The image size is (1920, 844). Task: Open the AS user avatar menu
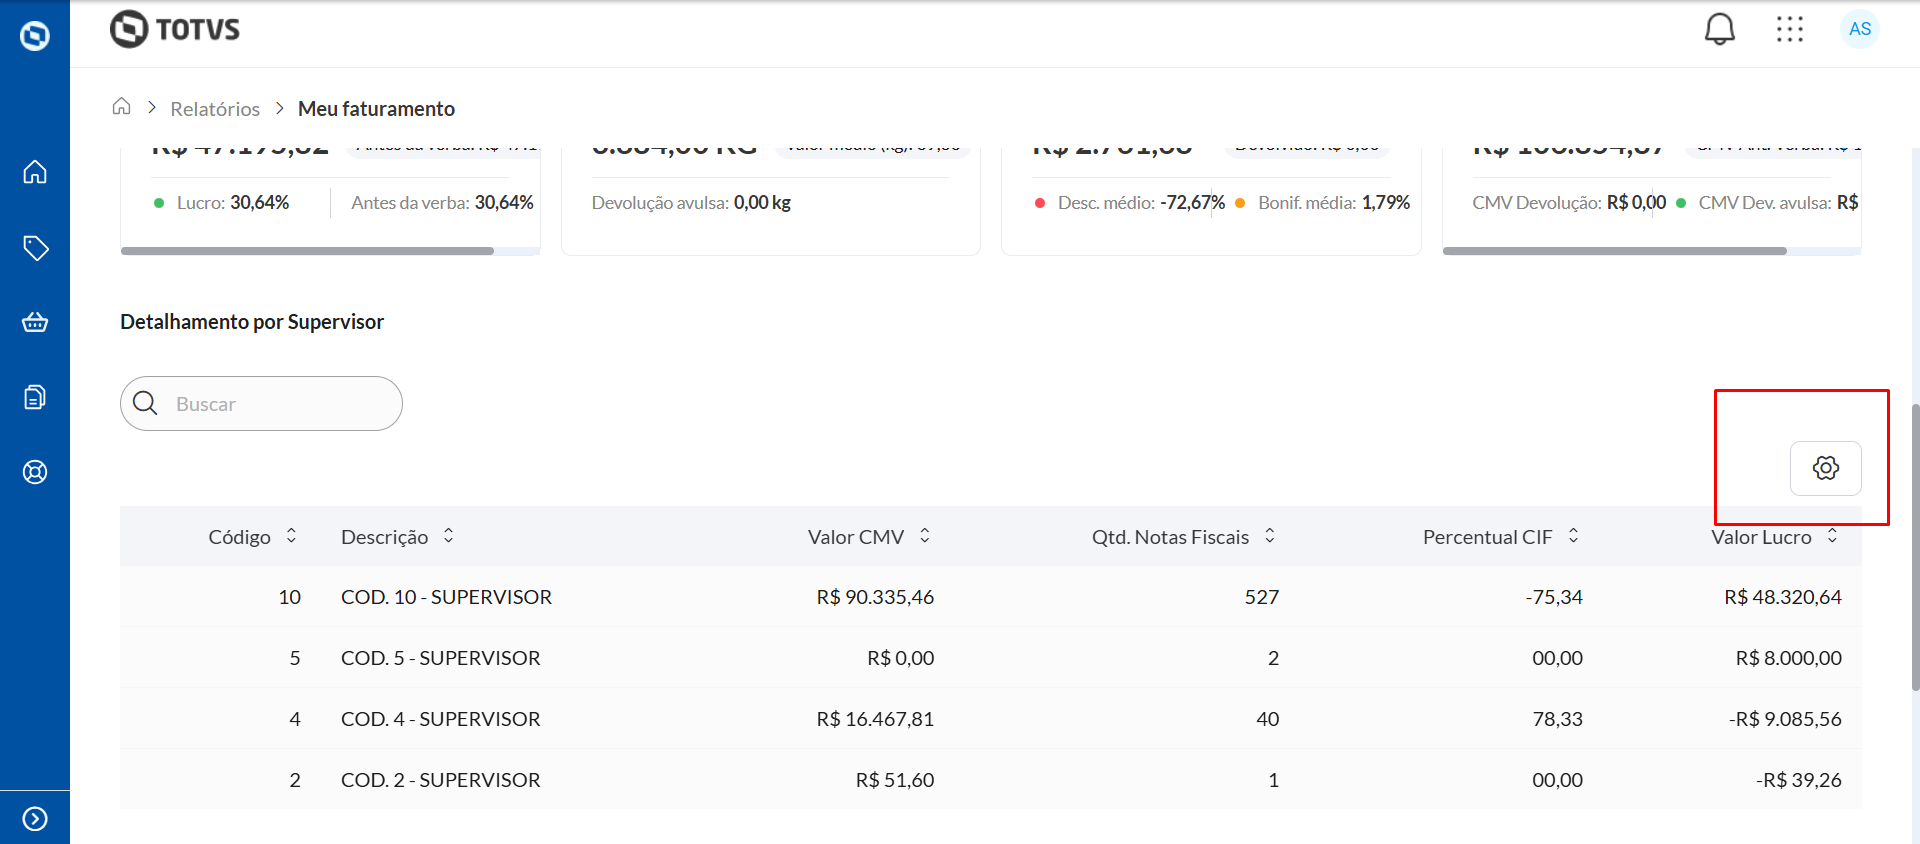click(1859, 29)
